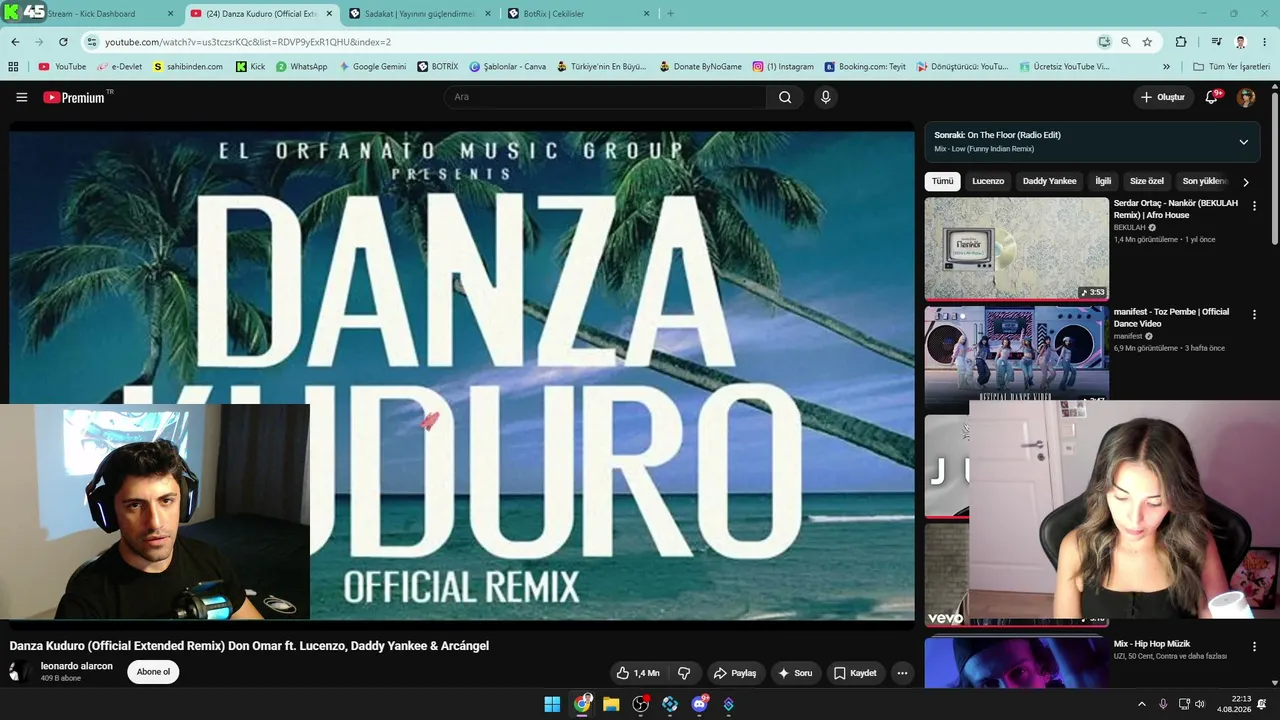Viewport: 1280px width, 720px height.
Task: Open Chrome extensions puzzle icon
Action: coord(1181,42)
